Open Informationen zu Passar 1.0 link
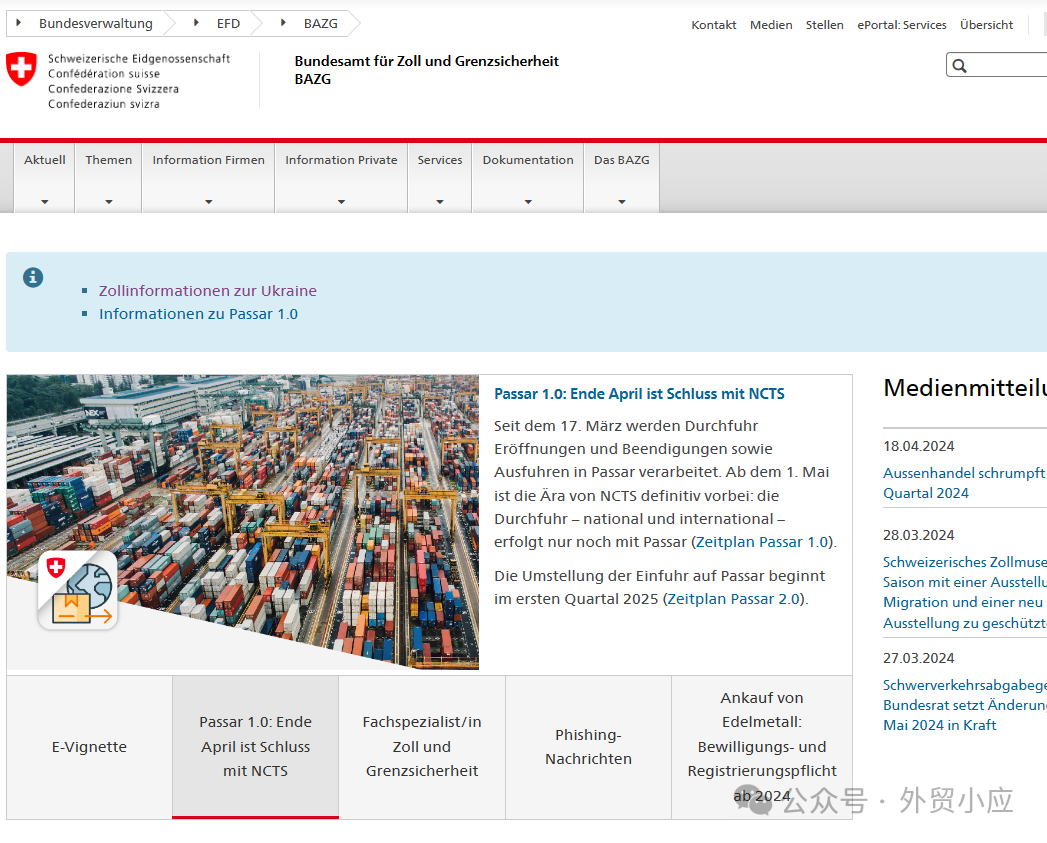The image size is (1047, 843). click(x=198, y=314)
